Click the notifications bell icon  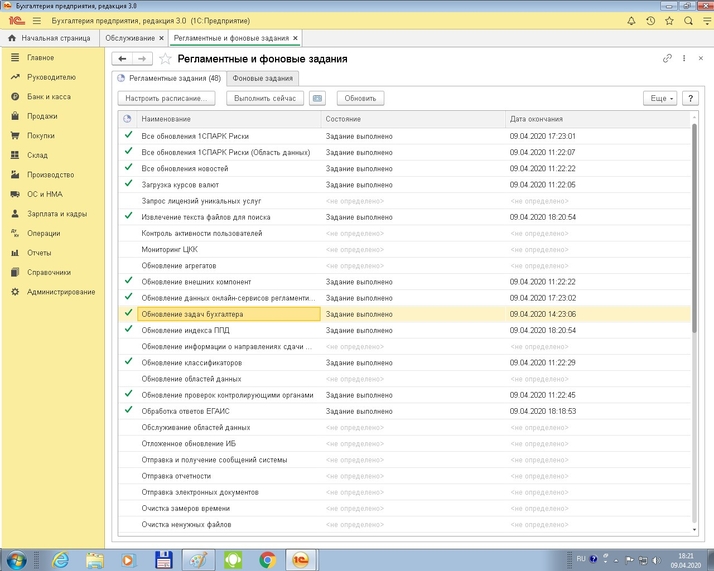point(631,21)
